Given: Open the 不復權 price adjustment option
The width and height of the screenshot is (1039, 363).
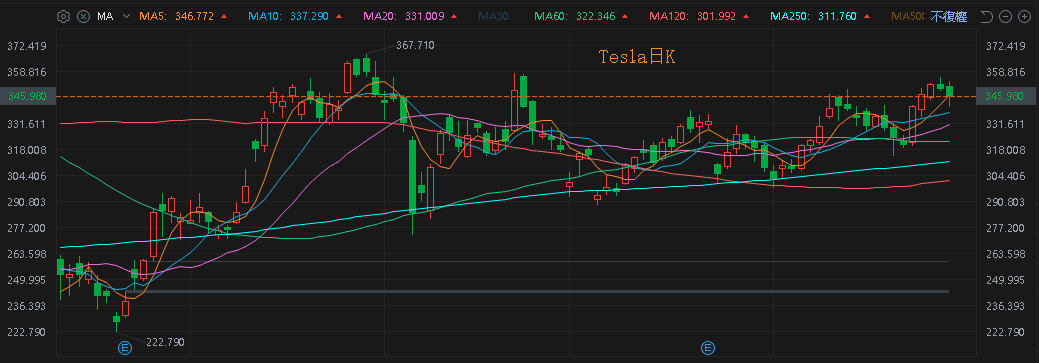Looking at the screenshot, I should (x=948, y=17).
